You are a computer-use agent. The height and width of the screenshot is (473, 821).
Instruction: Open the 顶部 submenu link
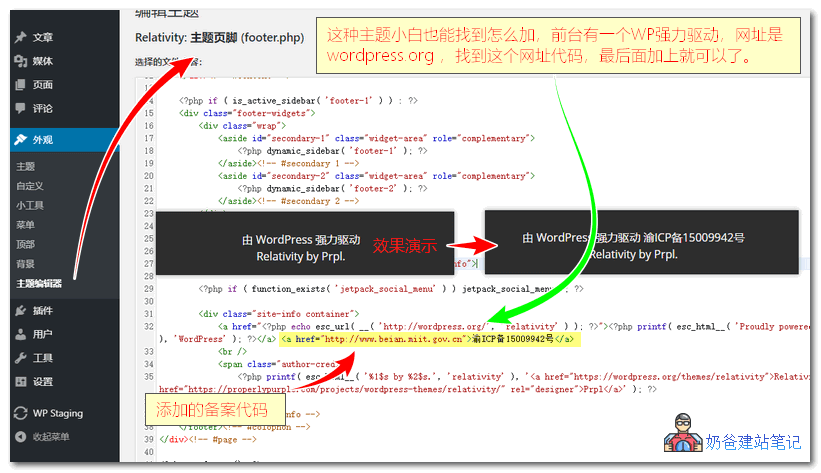pos(25,244)
